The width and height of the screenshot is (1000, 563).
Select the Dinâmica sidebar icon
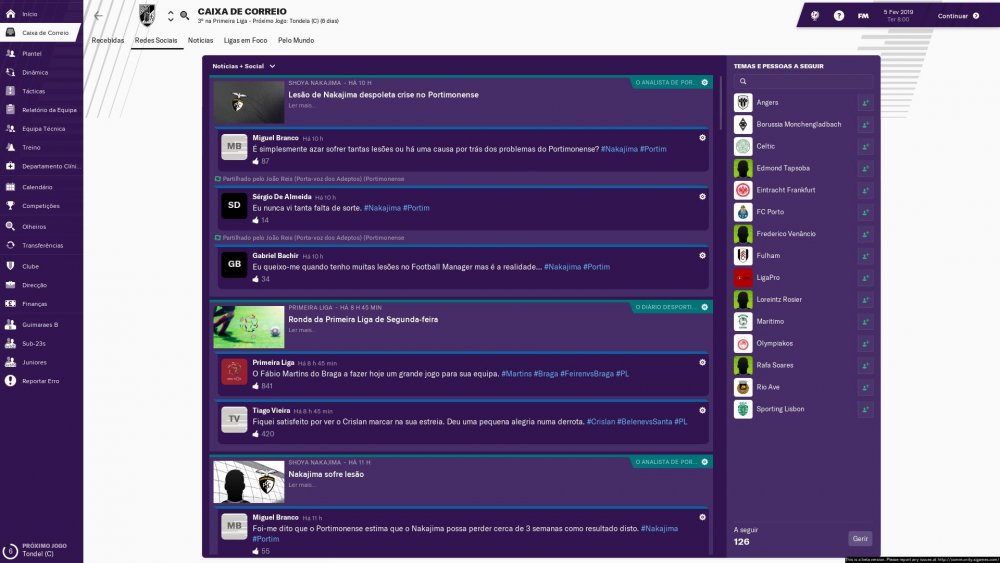(x=10, y=72)
